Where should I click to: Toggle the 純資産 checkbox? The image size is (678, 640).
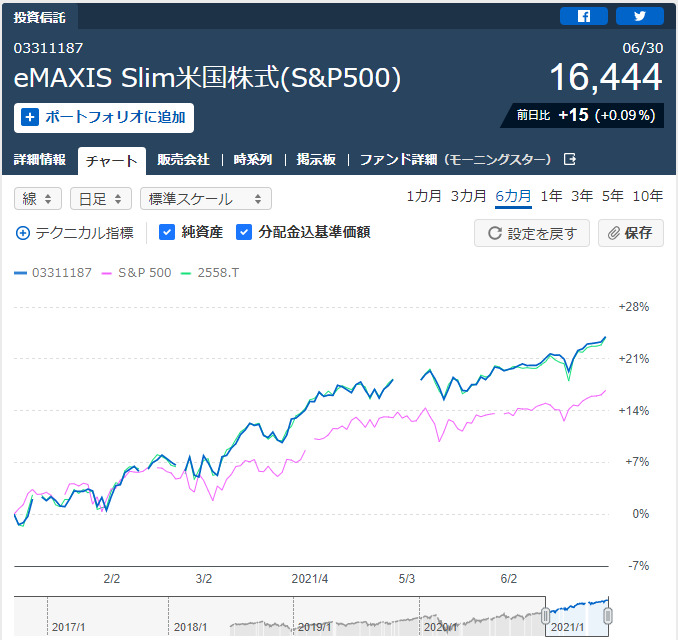click(167, 232)
